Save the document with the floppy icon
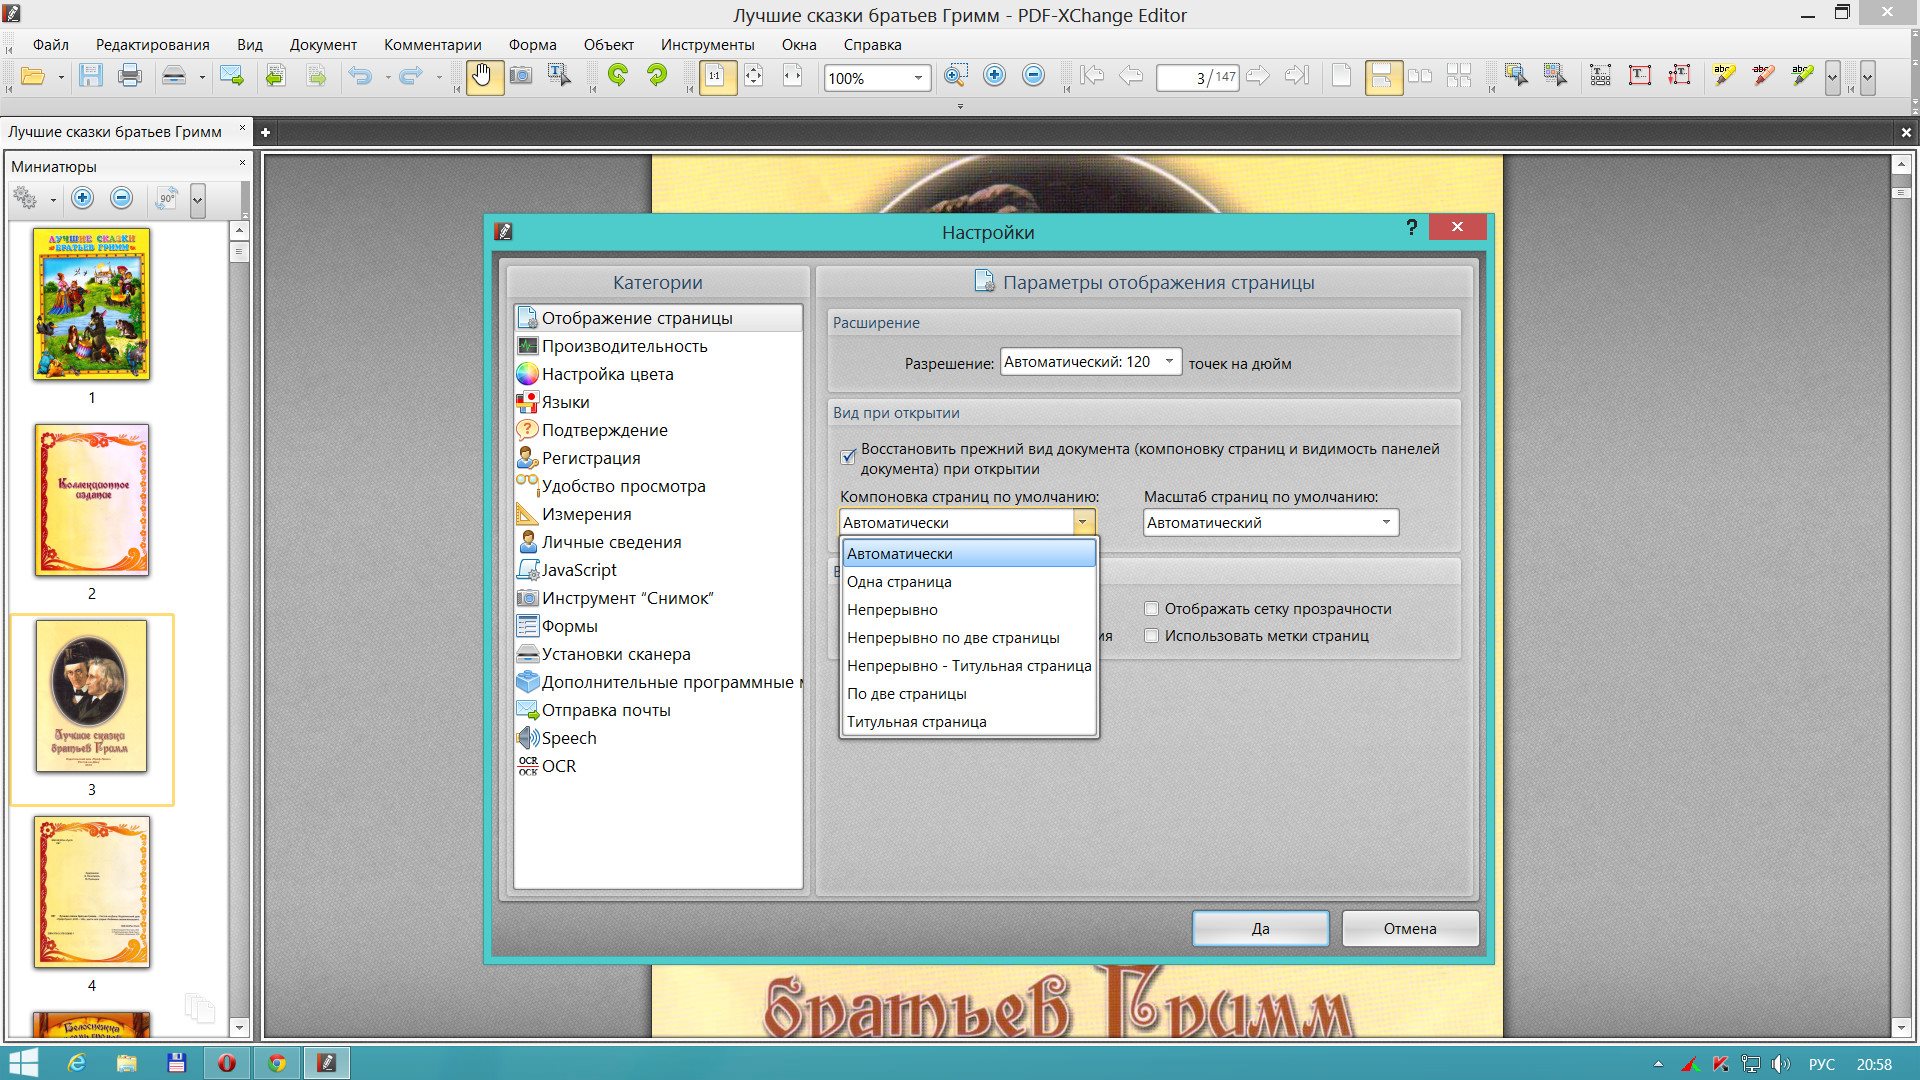Screen dimensions: 1920x1080 (x=91, y=77)
